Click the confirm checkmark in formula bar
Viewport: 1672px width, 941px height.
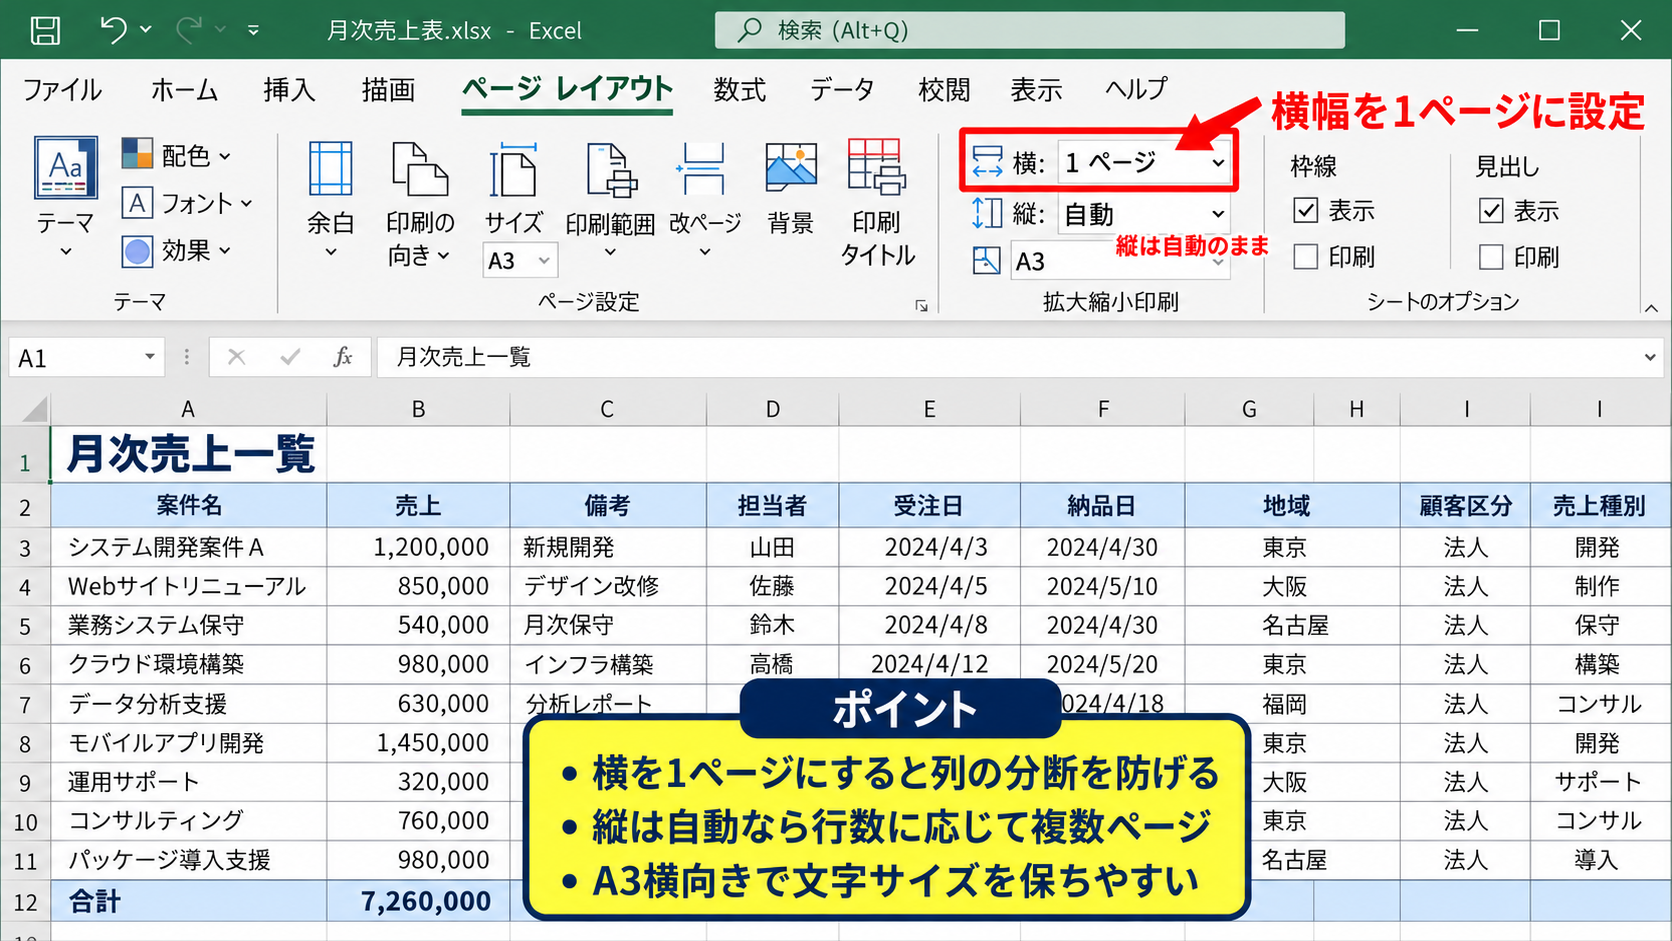coord(290,357)
